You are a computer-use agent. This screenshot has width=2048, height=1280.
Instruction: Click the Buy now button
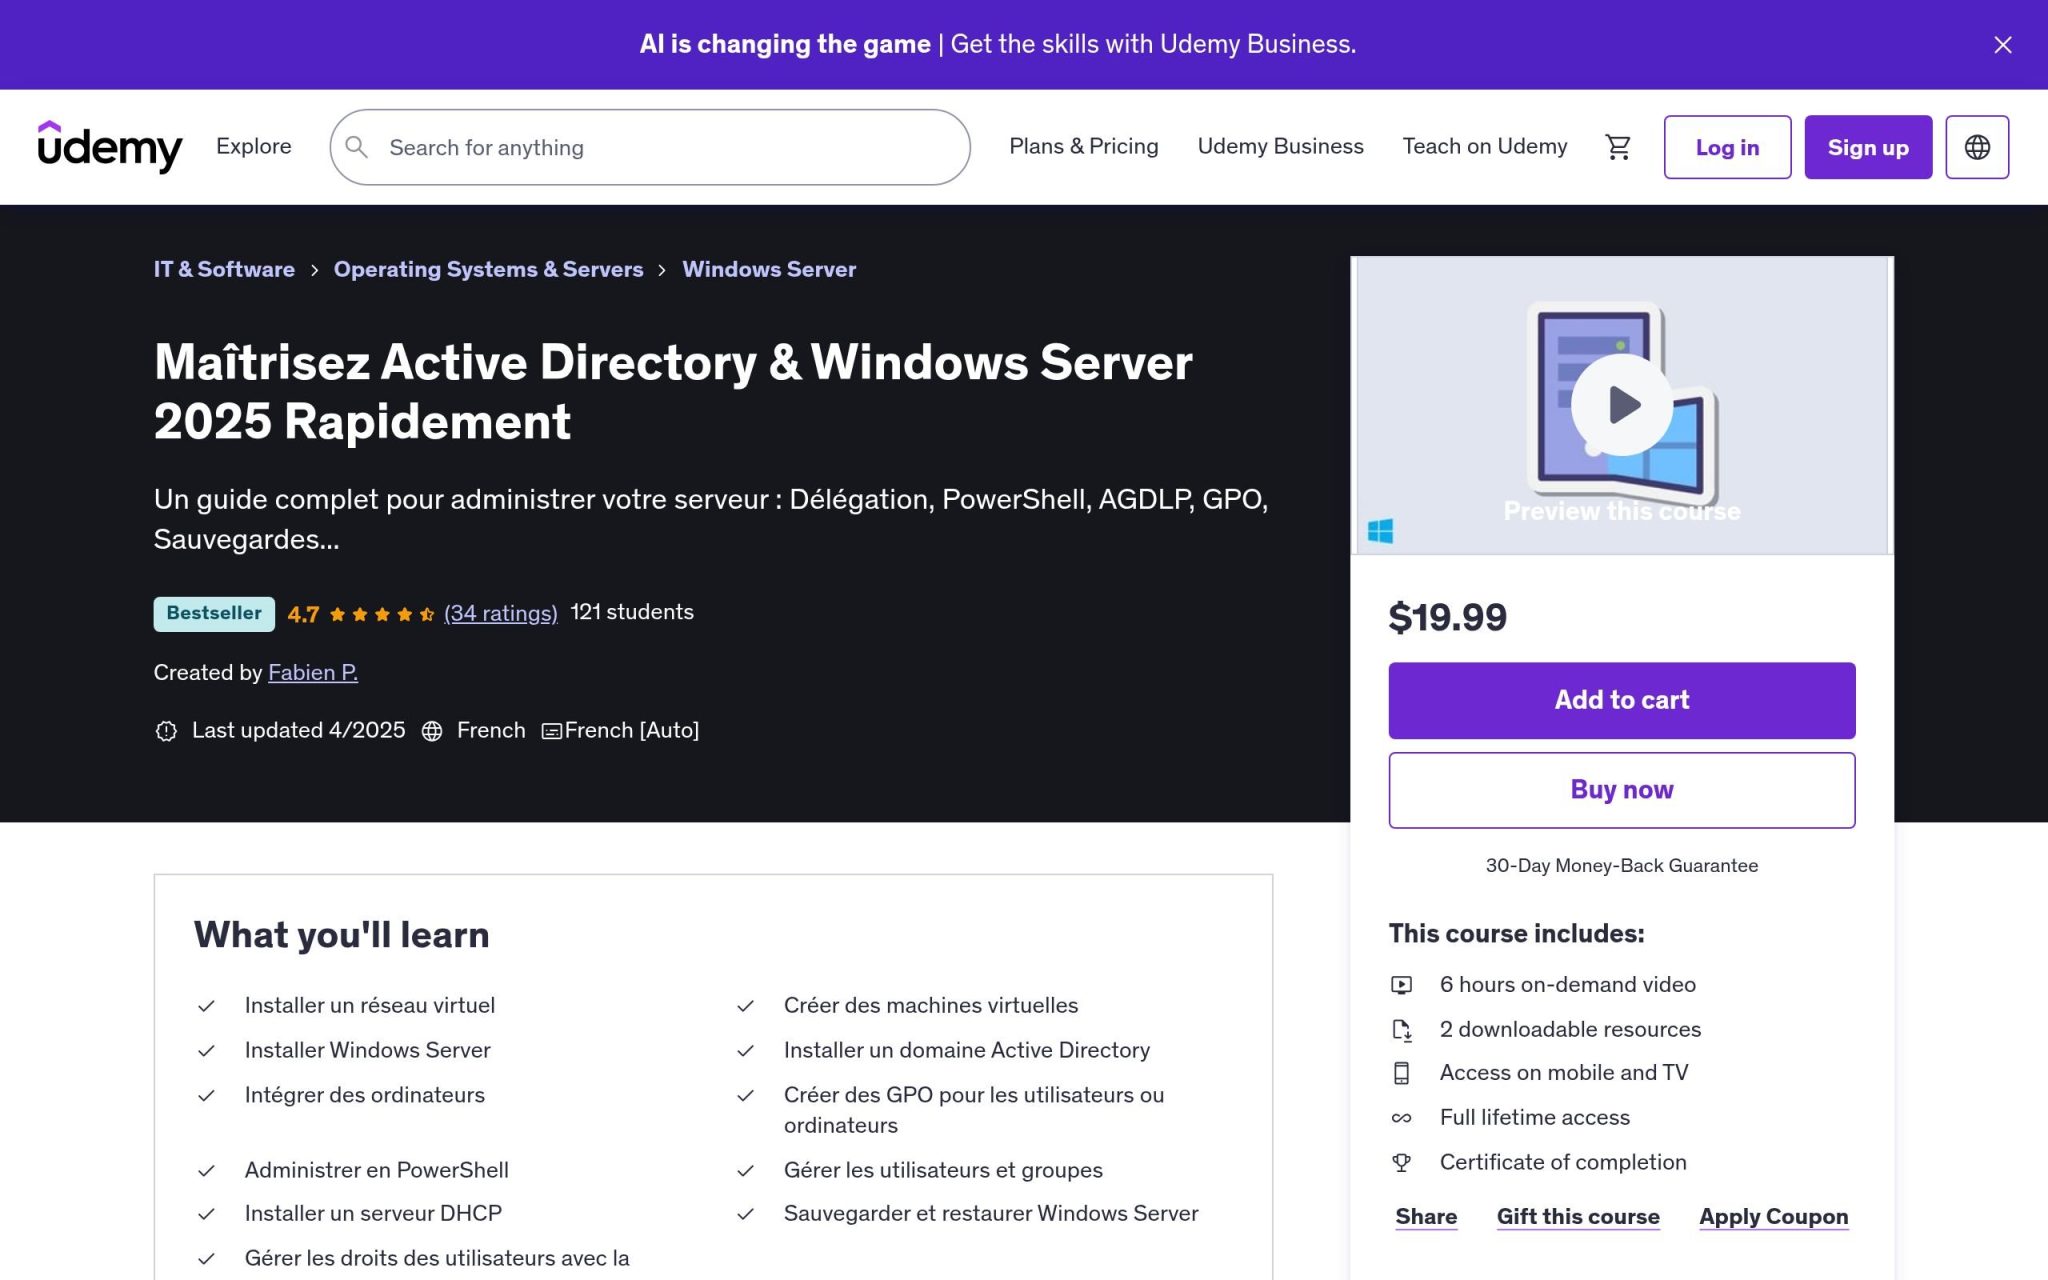click(x=1621, y=790)
